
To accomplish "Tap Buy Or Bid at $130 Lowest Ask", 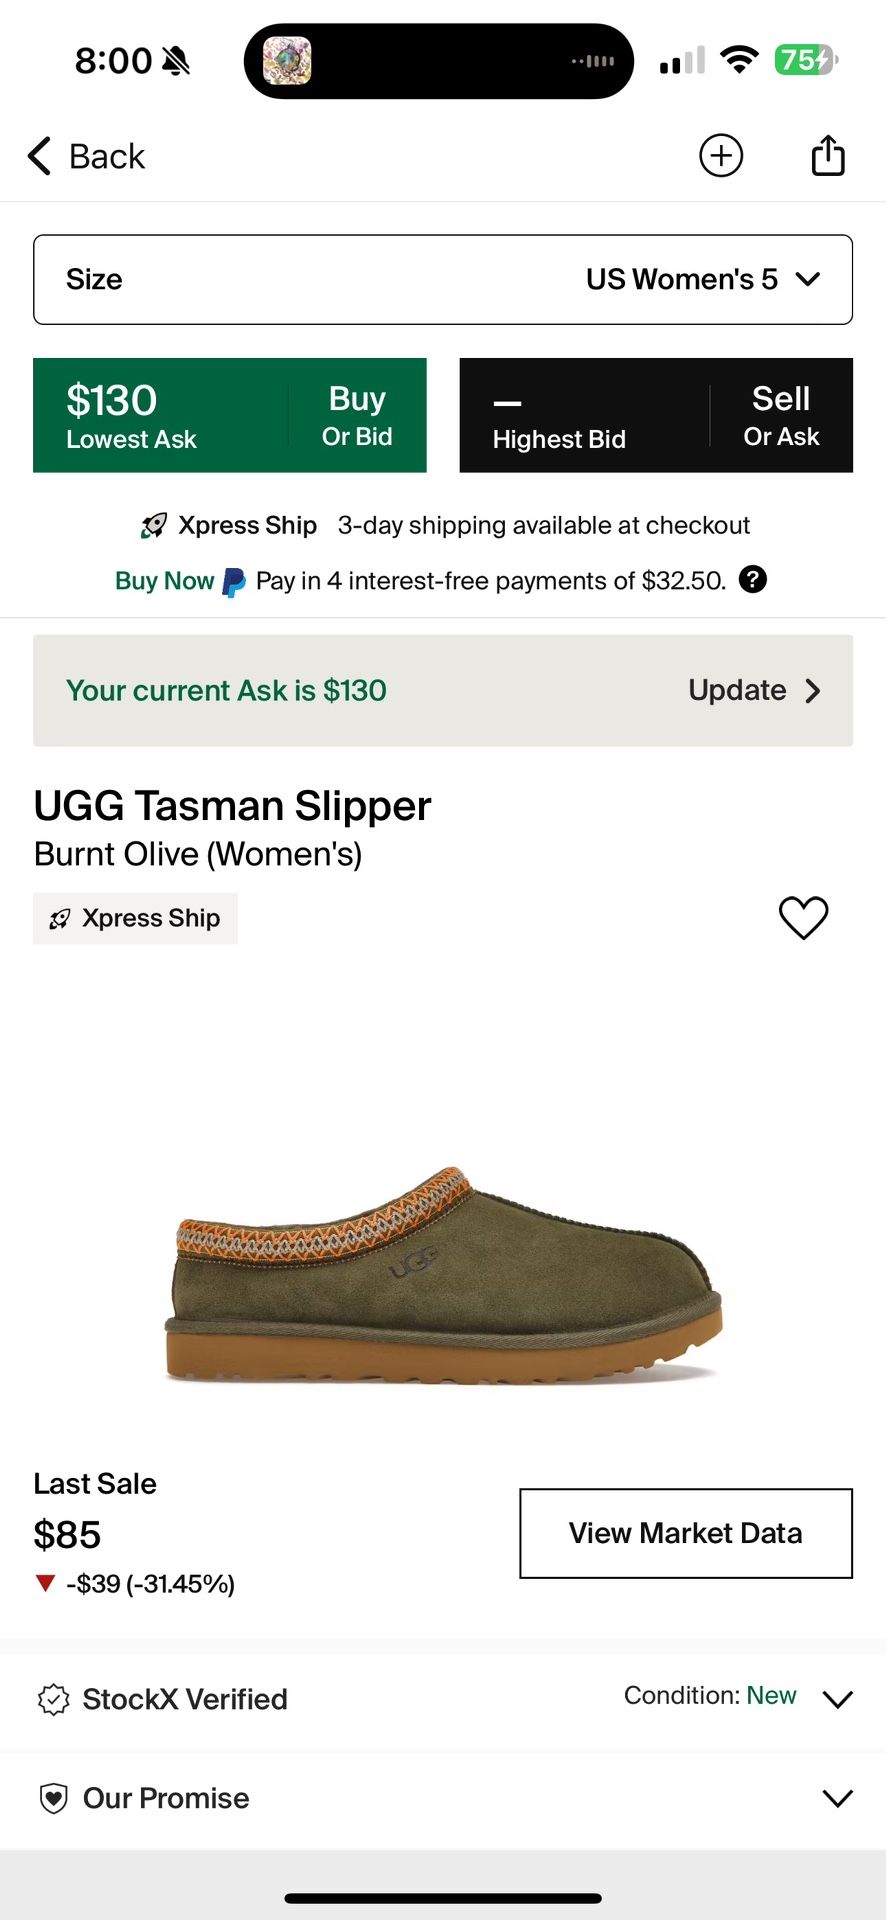I will tap(230, 414).
